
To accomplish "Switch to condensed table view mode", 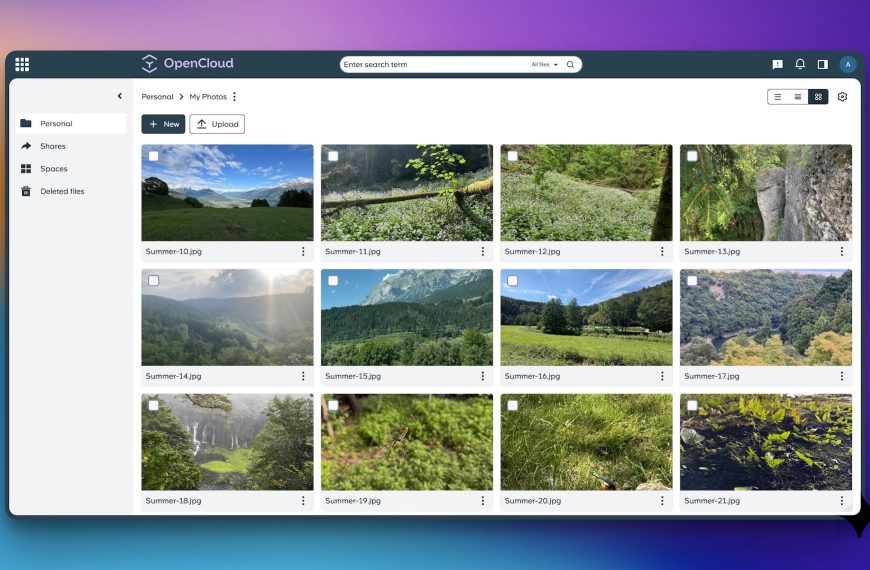I will [797, 97].
